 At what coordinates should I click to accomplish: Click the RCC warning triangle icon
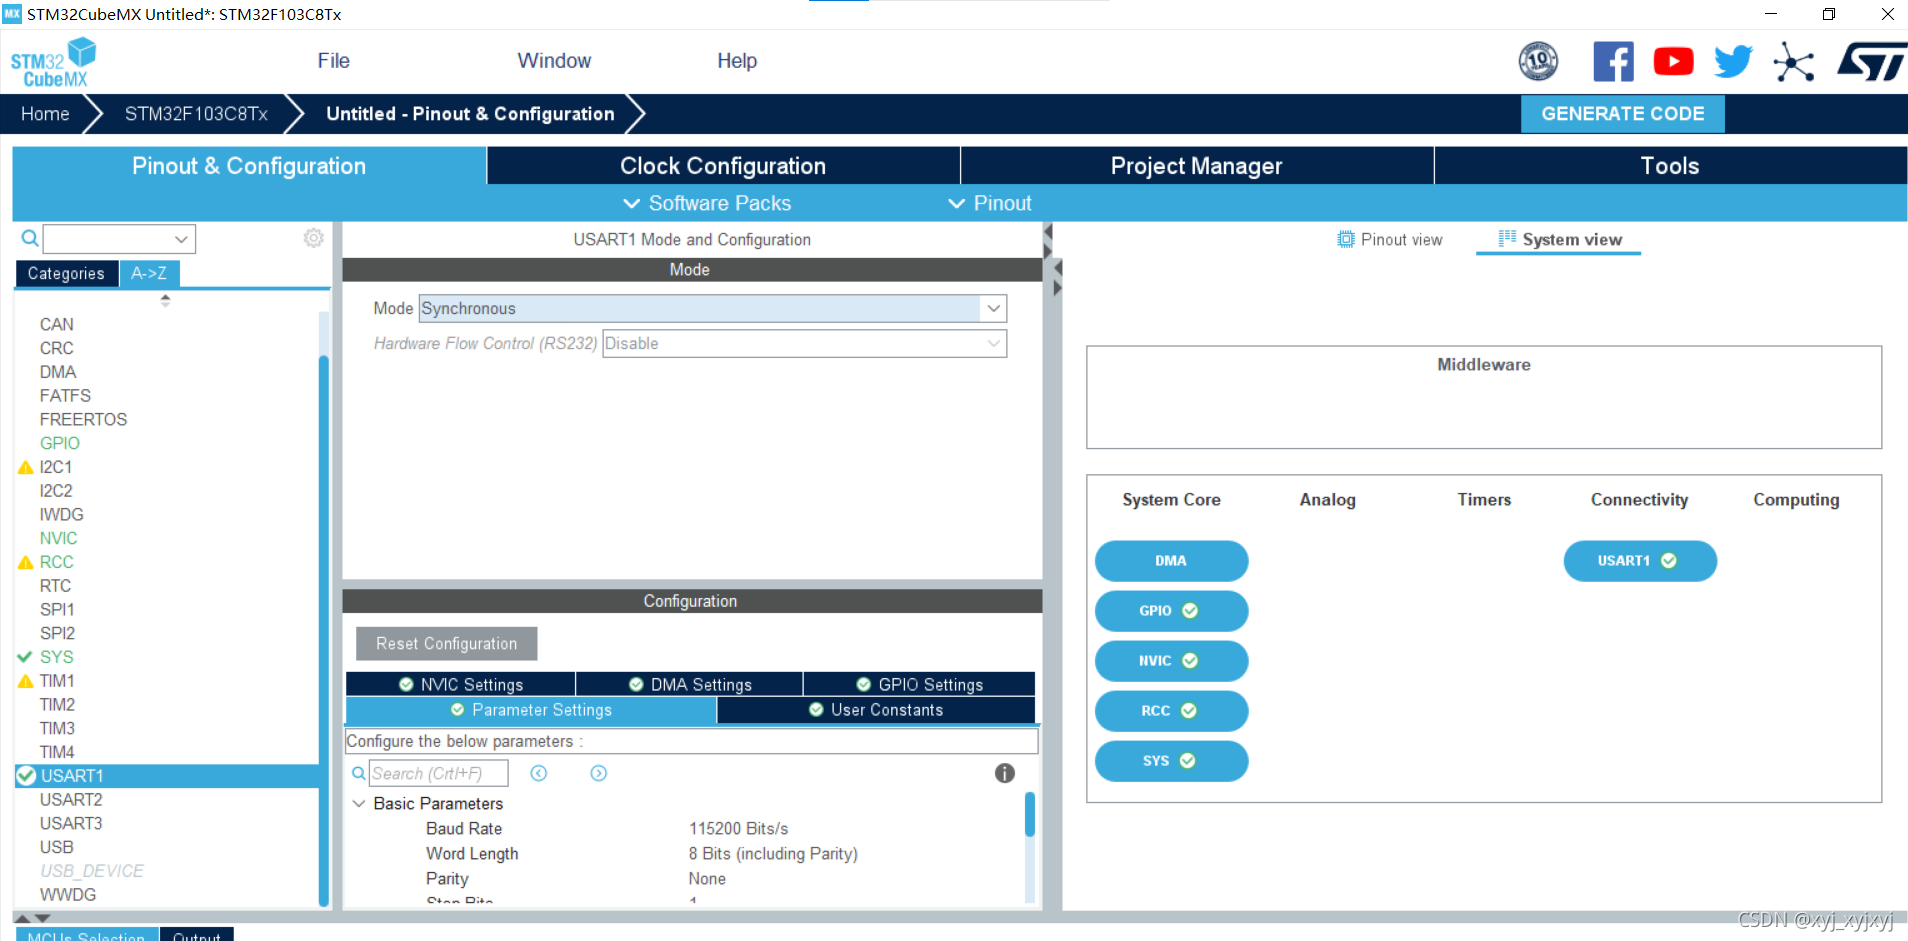click(26, 562)
